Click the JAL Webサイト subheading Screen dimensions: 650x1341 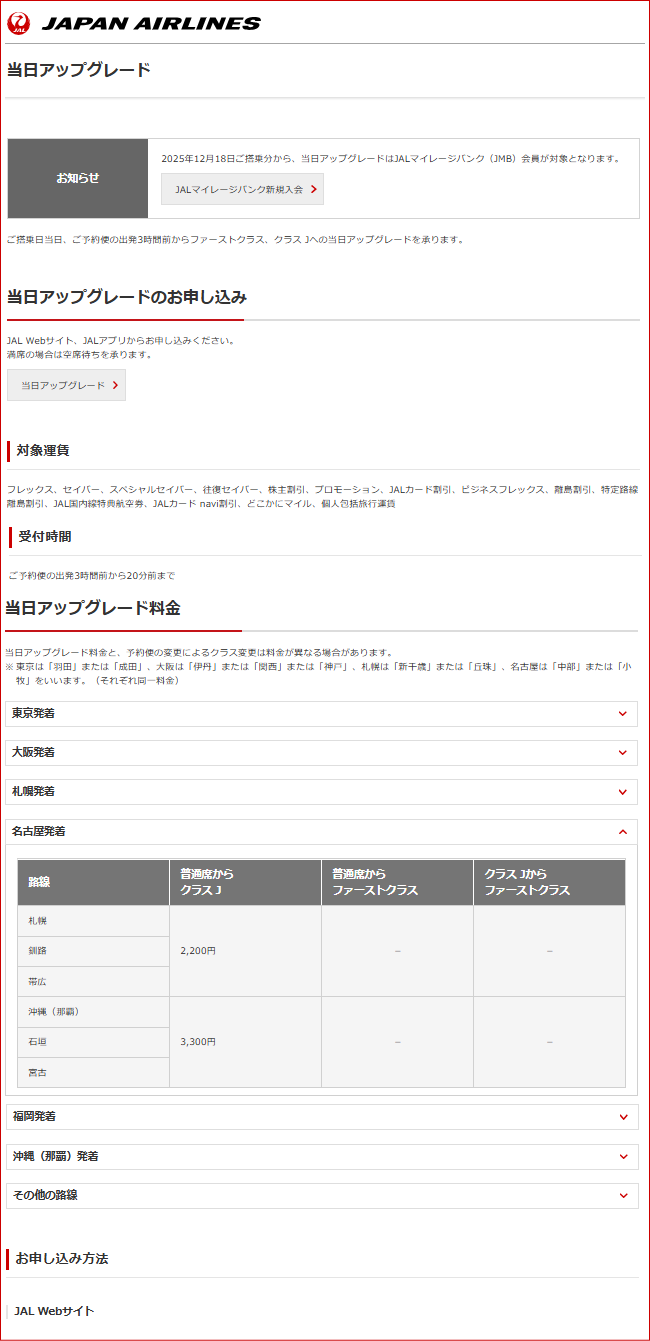click(54, 1311)
